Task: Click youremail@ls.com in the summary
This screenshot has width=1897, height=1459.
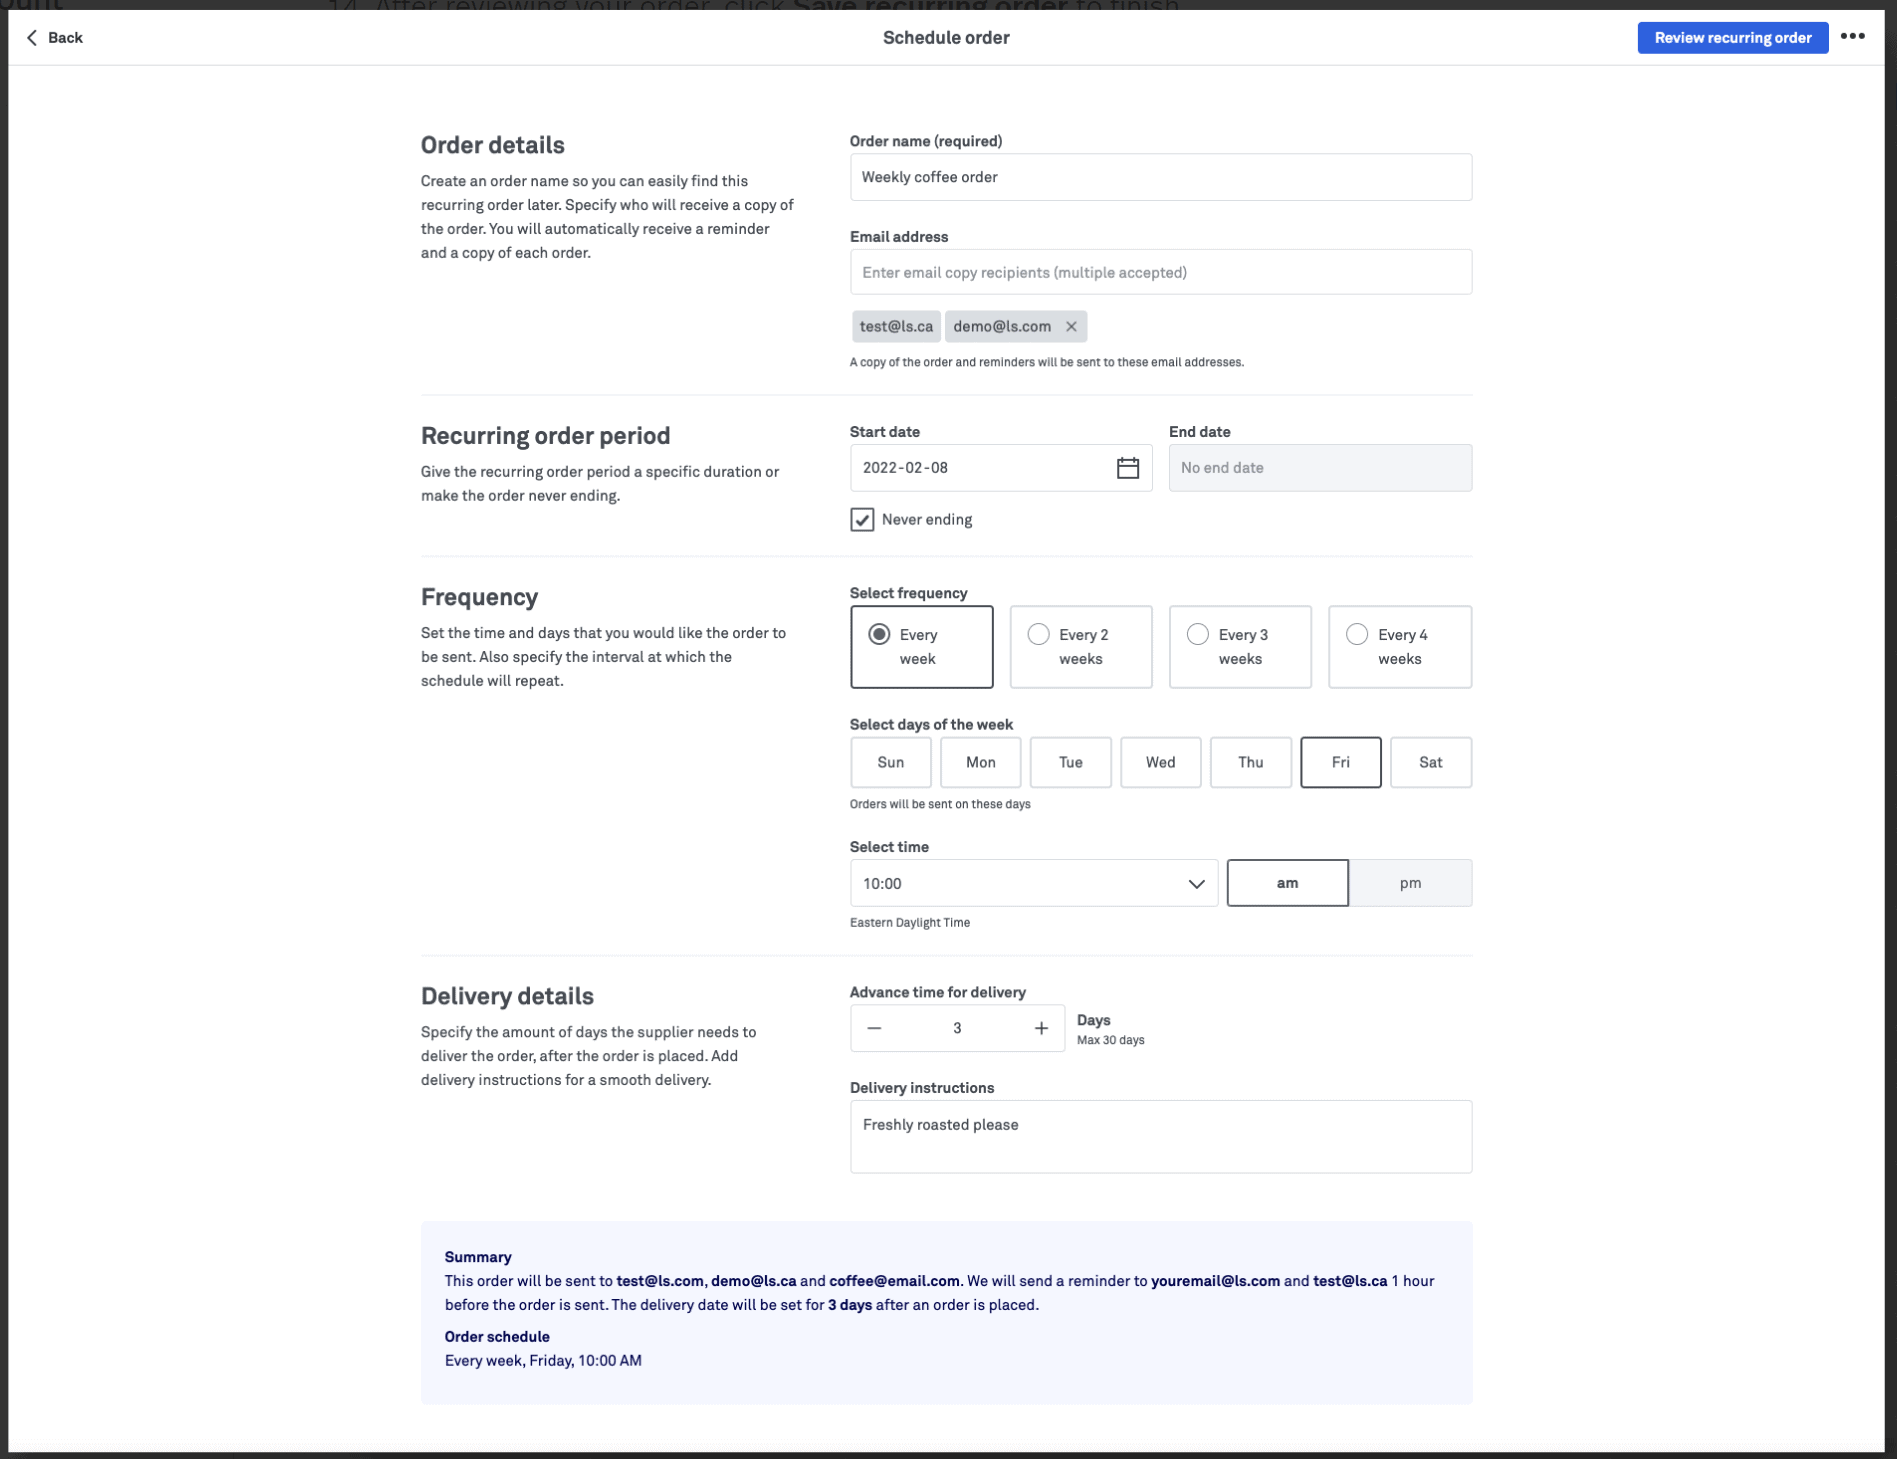Action: click(1216, 1282)
